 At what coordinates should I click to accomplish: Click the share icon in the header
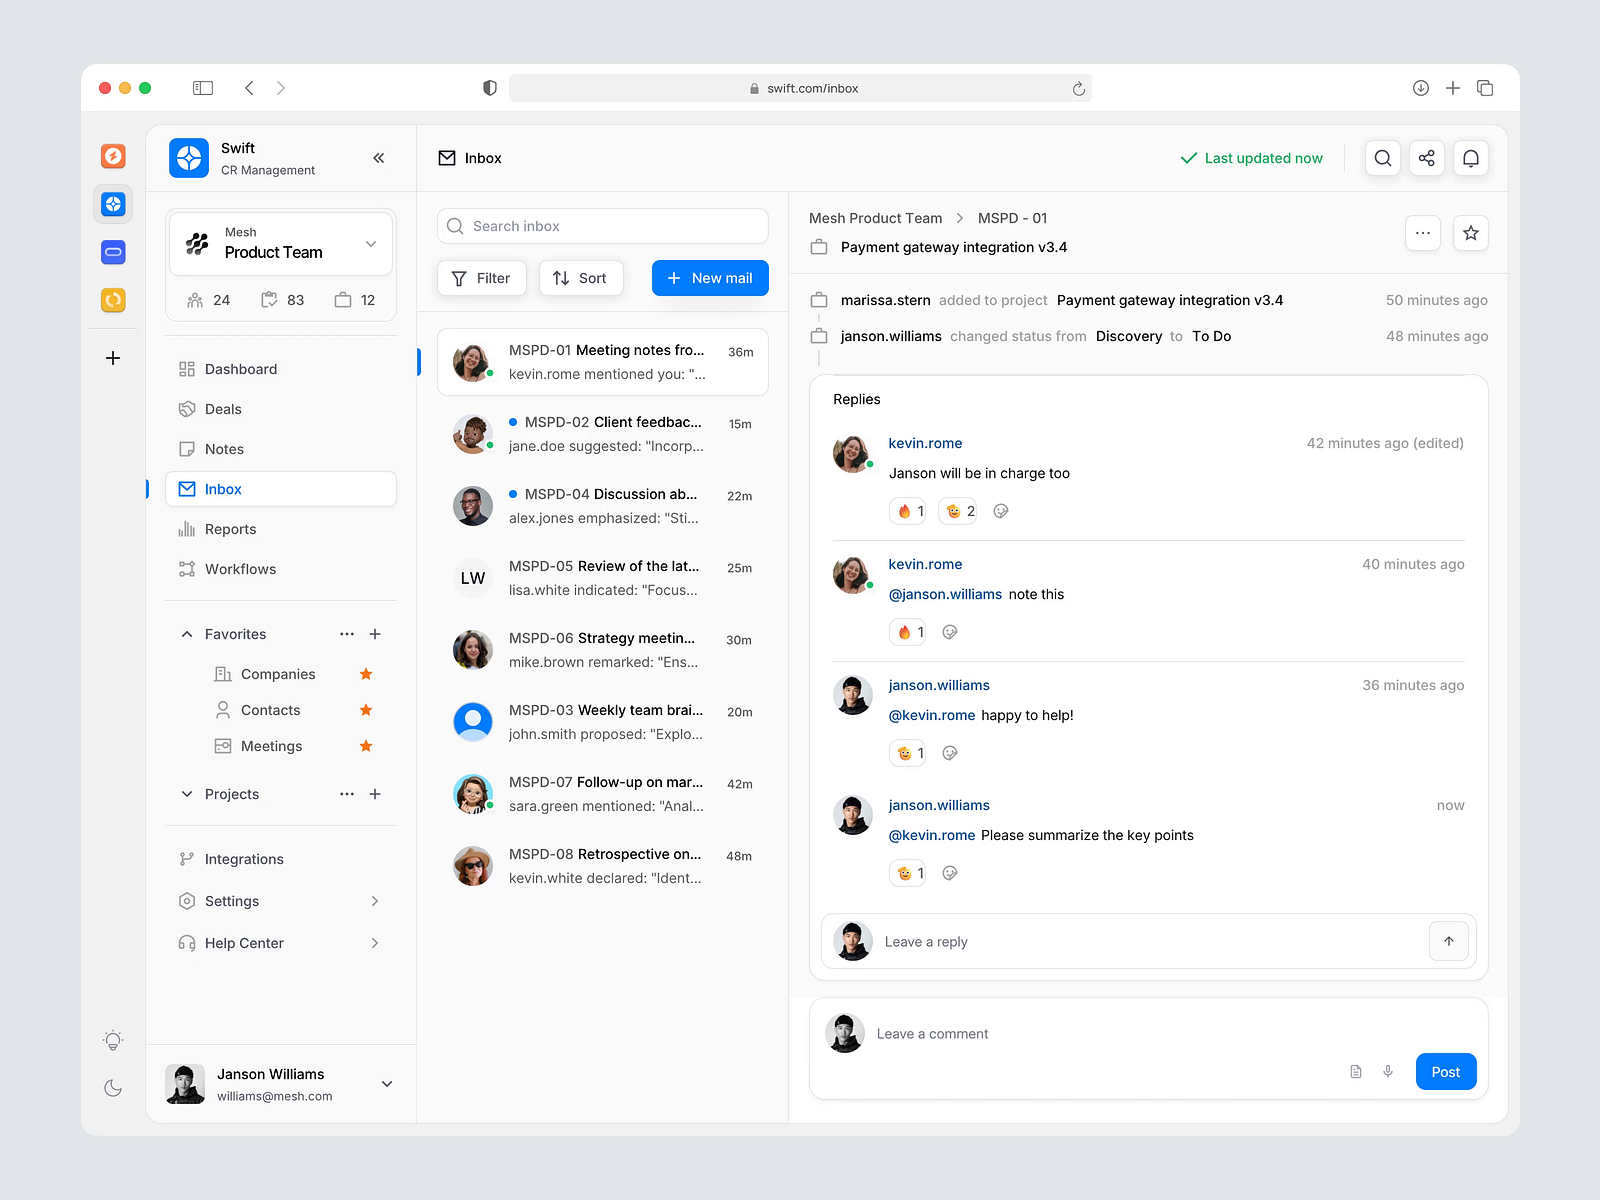click(1426, 158)
